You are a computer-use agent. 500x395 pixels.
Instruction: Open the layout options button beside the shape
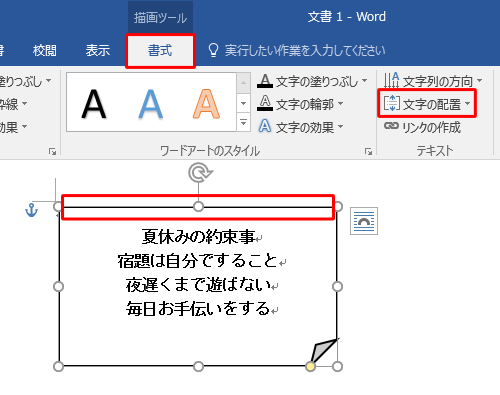(364, 221)
